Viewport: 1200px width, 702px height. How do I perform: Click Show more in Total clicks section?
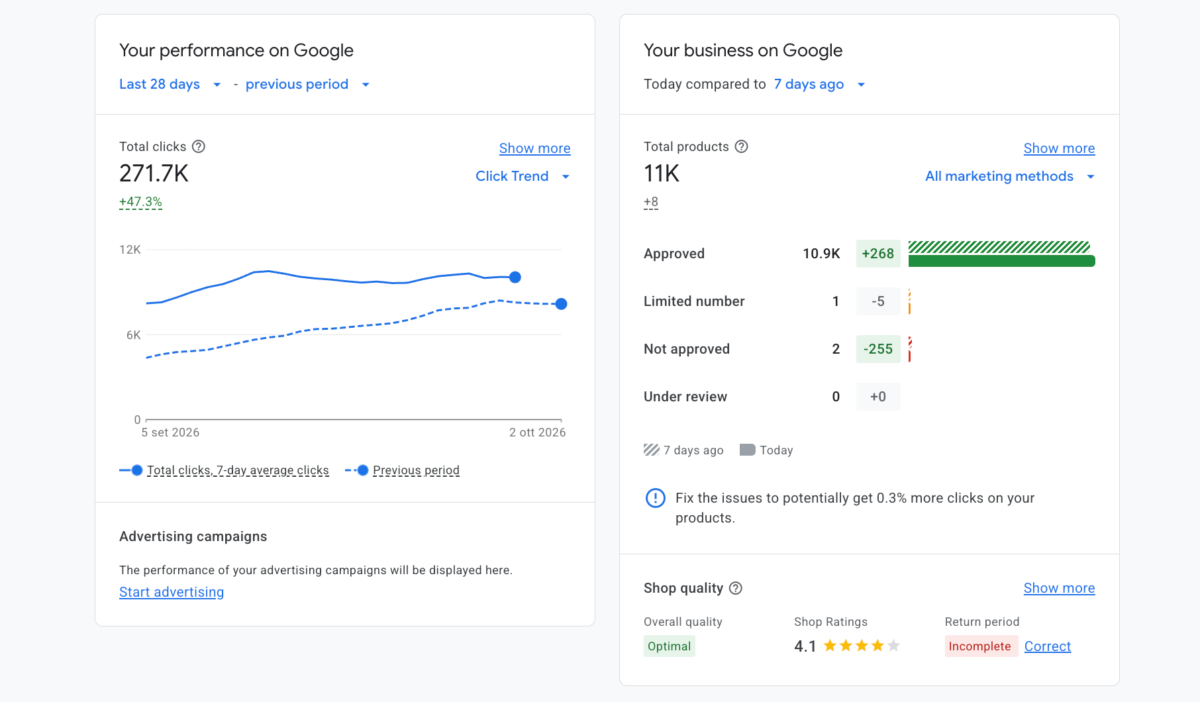pyautogui.click(x=535, y=148)
